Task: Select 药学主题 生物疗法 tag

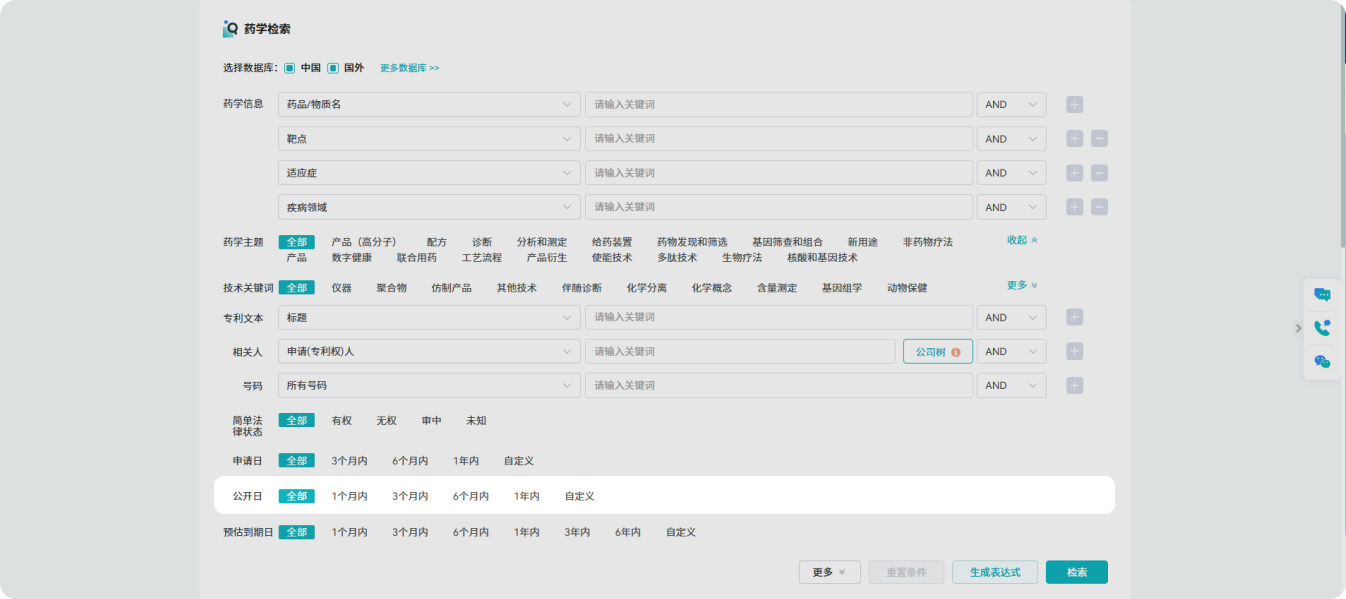Action: pos(742,257)
